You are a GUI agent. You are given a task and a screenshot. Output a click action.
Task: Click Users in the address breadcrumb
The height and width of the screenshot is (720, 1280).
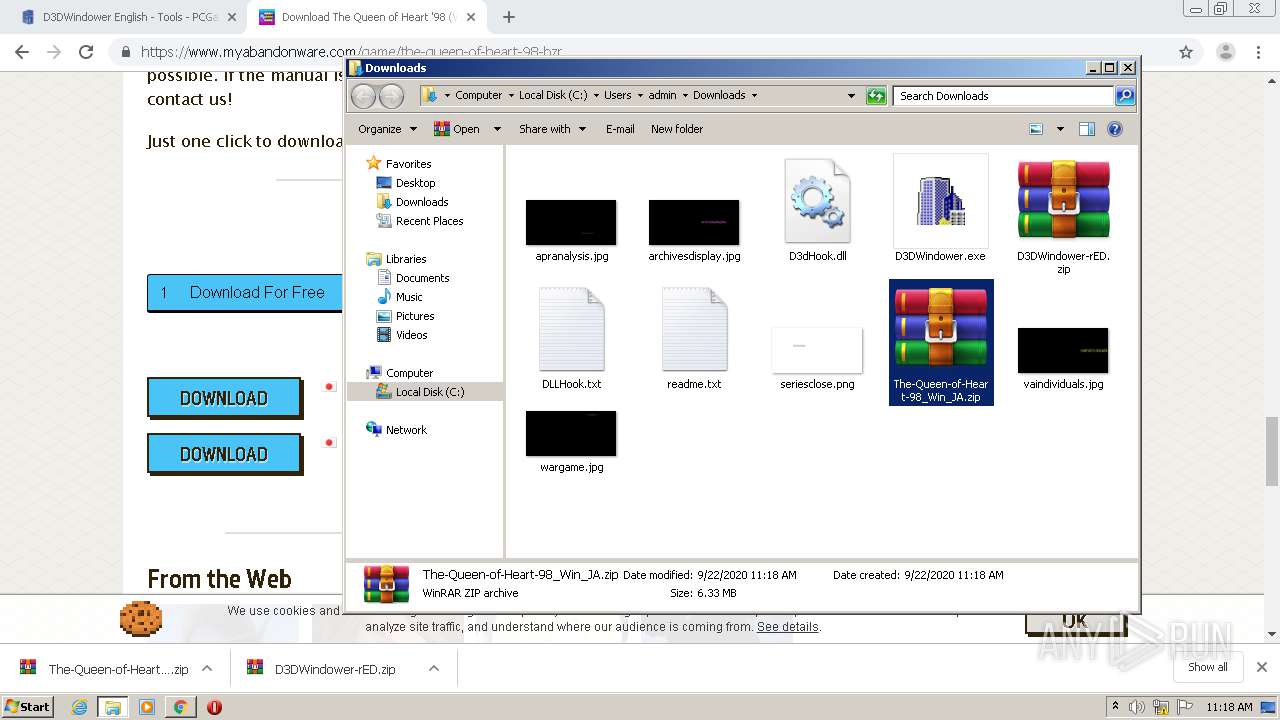click(617, 96)
